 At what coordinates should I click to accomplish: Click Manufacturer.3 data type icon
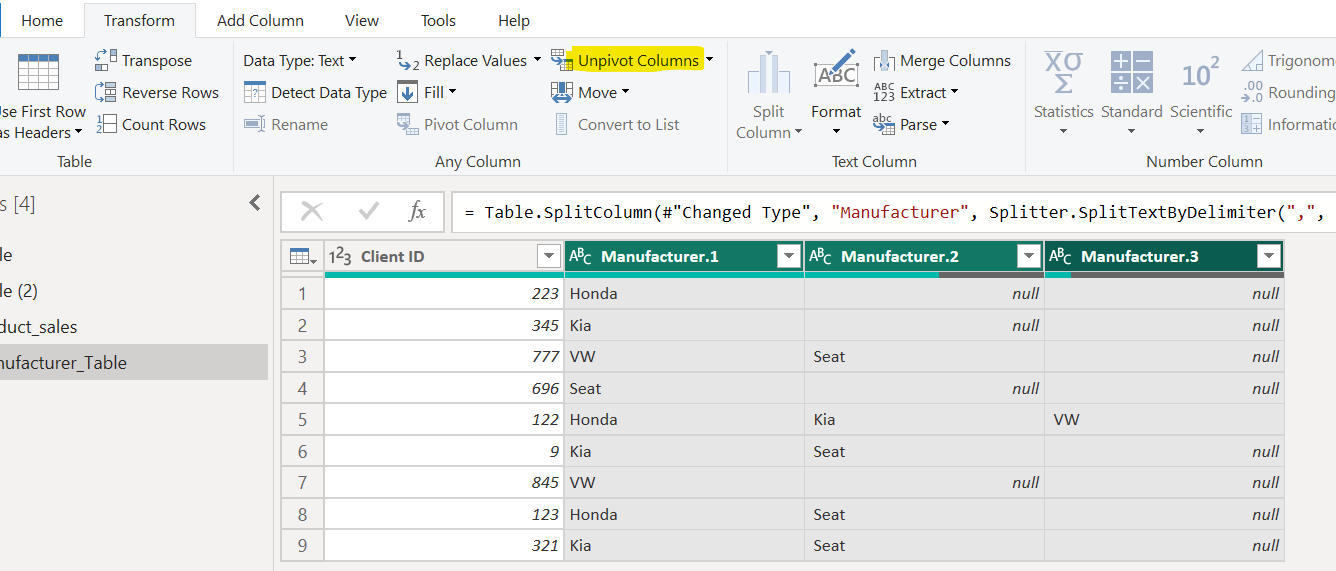tap(1061, 257)
